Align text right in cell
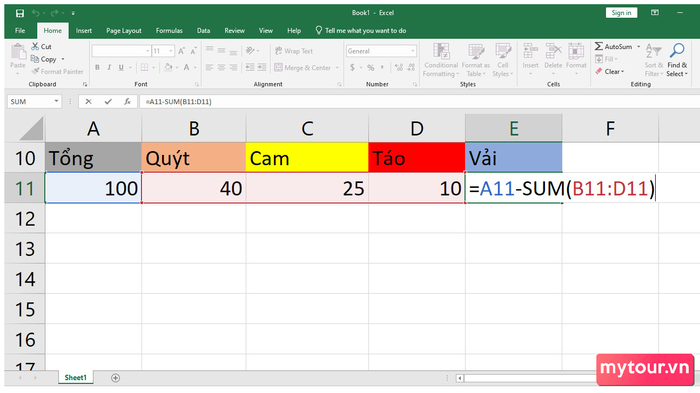700x393 pixels. tap(233, 67)
